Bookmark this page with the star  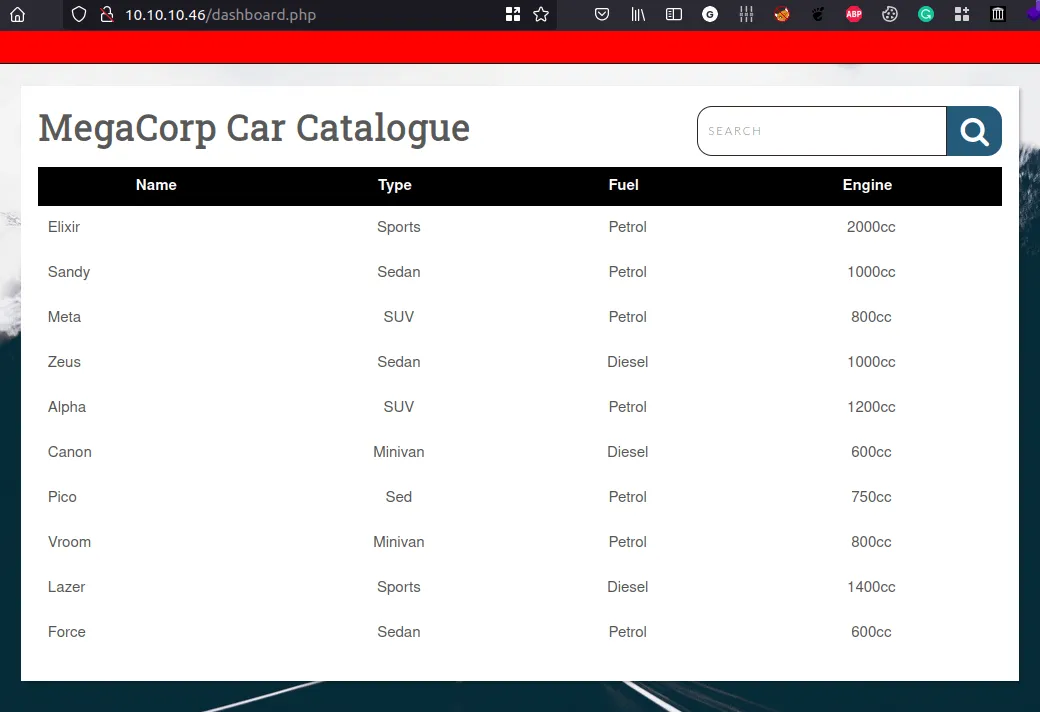pyautogui.click(x=541, y=15)
